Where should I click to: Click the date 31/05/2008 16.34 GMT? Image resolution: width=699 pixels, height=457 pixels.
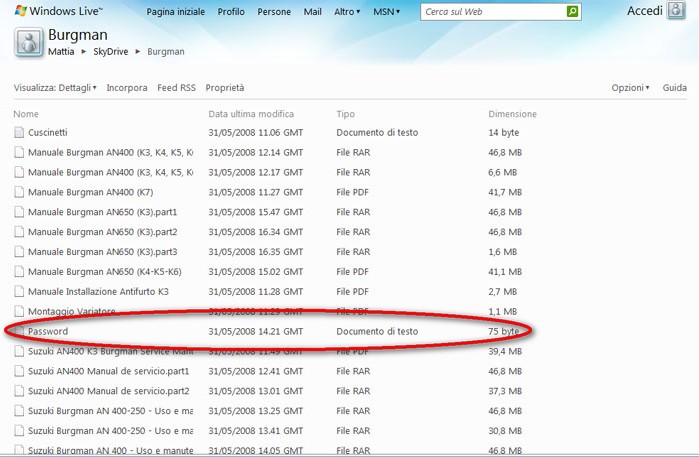[255, 232]
